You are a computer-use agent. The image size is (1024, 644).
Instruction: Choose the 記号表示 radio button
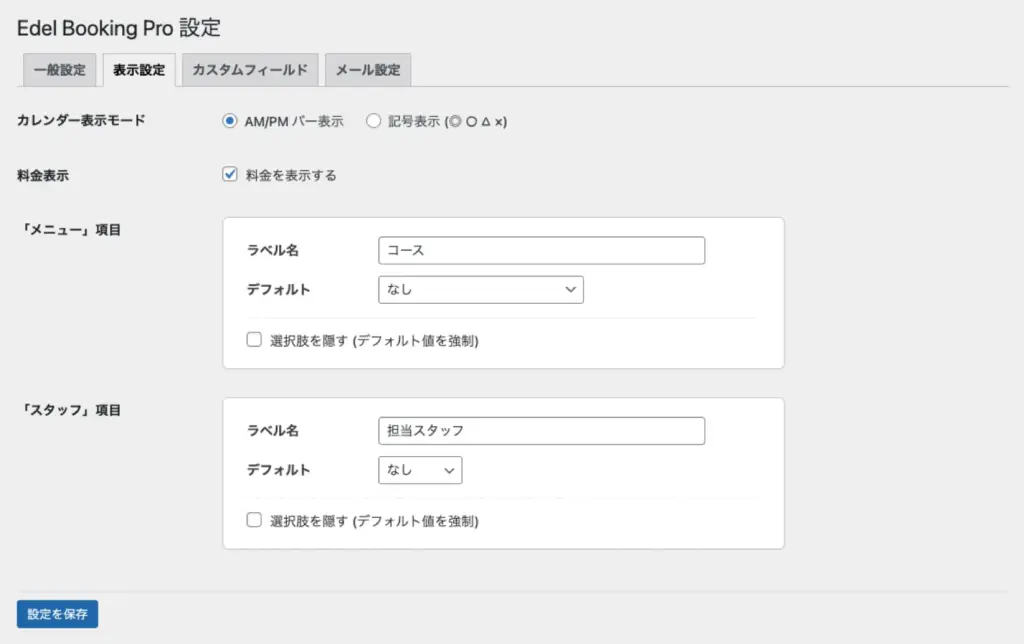point(374,121)
